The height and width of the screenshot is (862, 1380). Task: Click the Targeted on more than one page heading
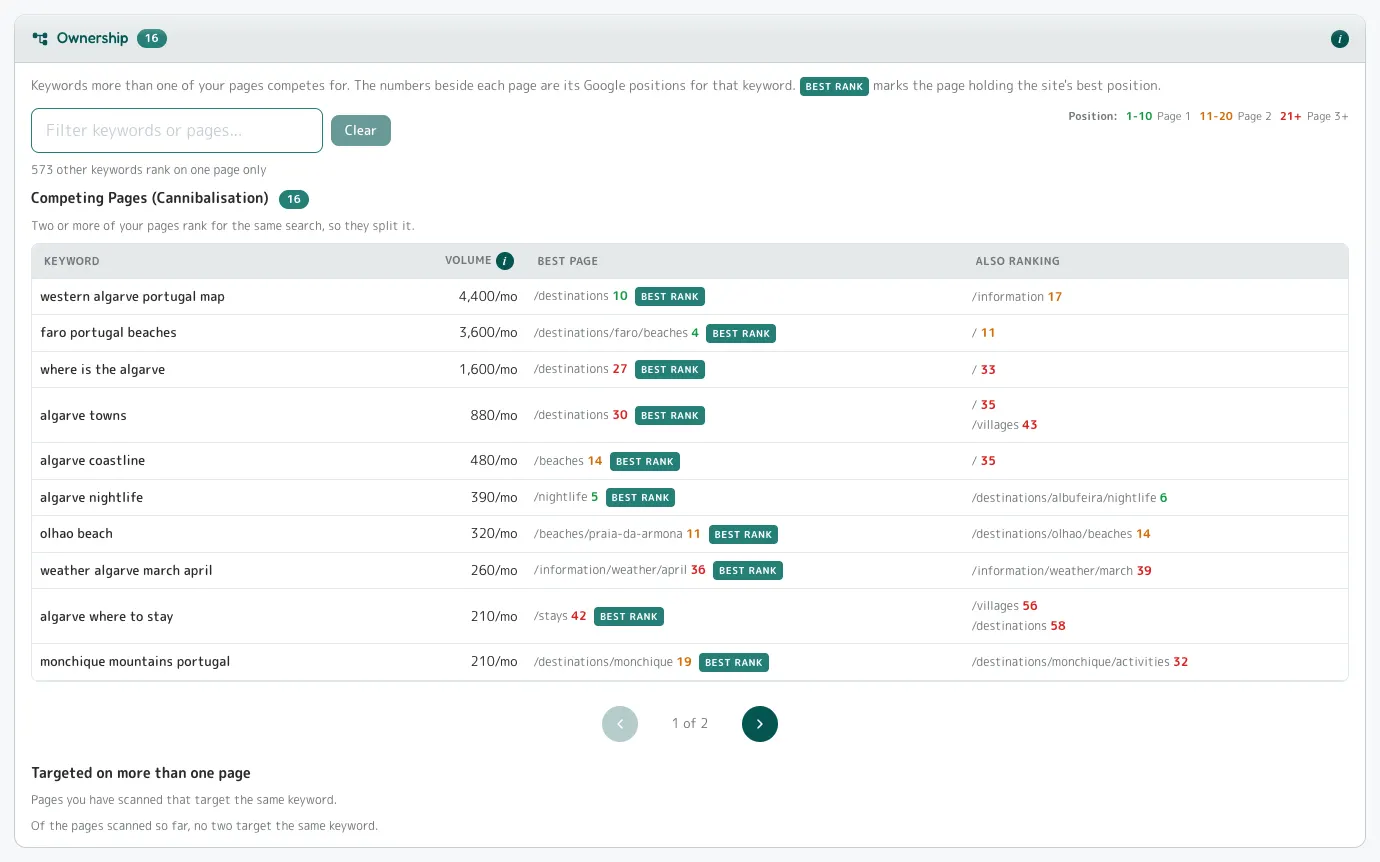141,773
